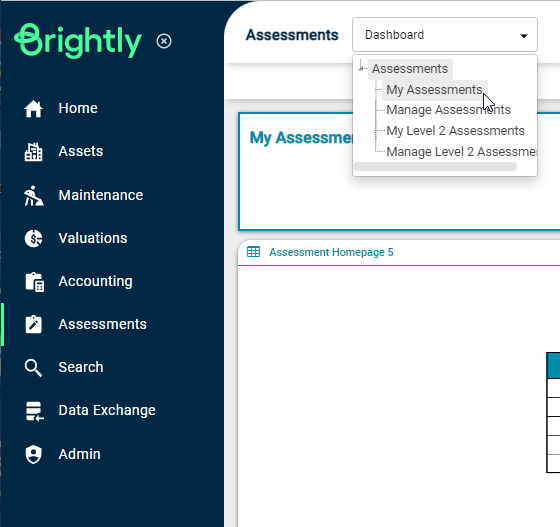Viewport: 560px width, 527px height.
Task: Select the Assessments clipboard pencil icon
Action: pyautogui.click(x=33, y=324)
